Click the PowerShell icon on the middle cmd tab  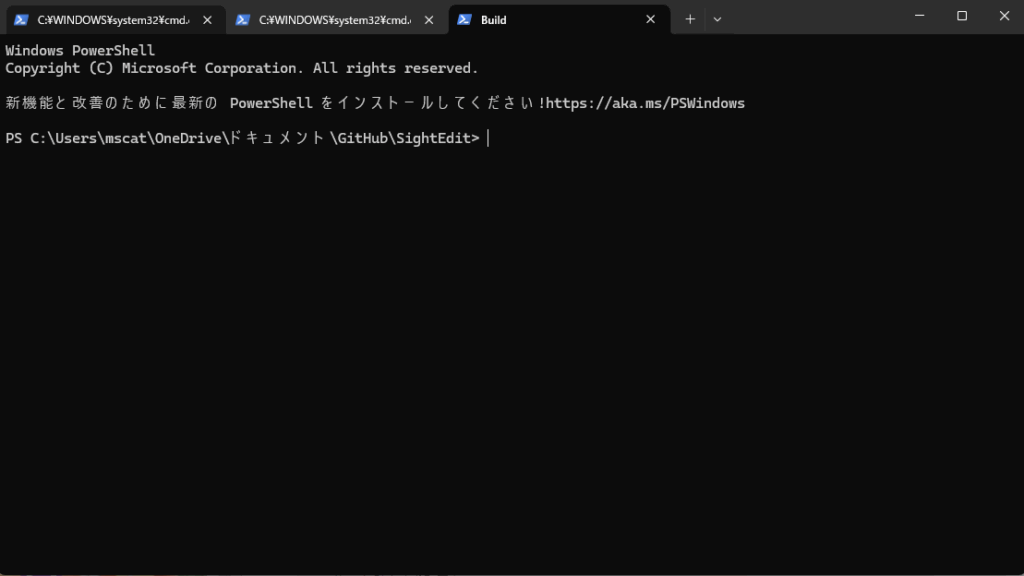242,19
